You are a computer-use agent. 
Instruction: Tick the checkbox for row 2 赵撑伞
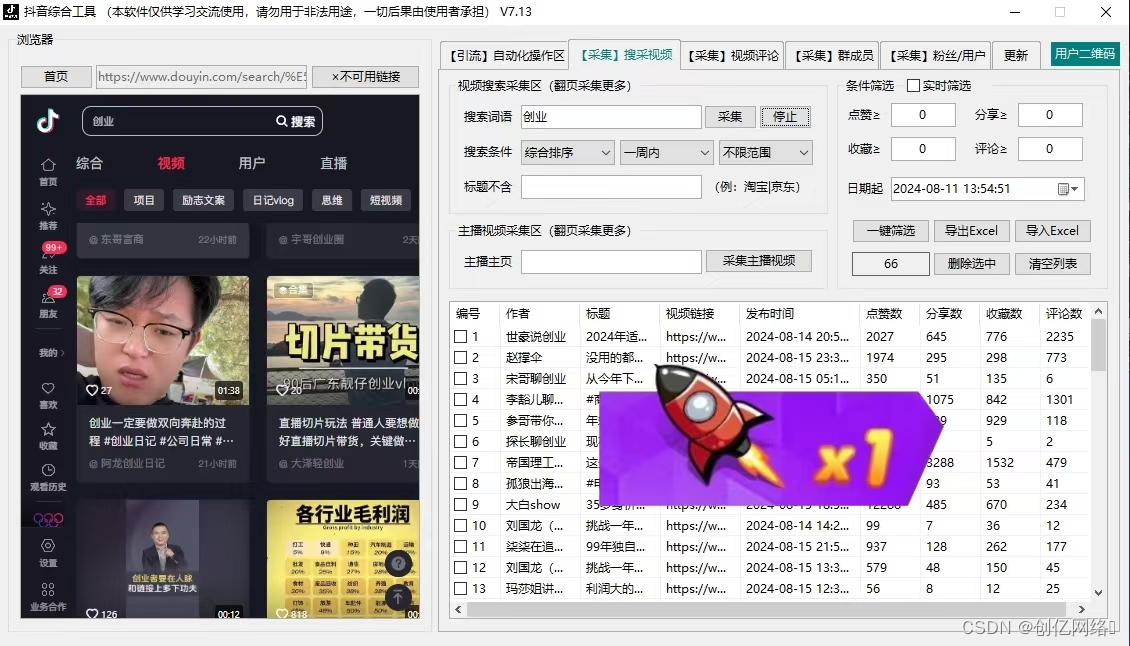point(461,358)
